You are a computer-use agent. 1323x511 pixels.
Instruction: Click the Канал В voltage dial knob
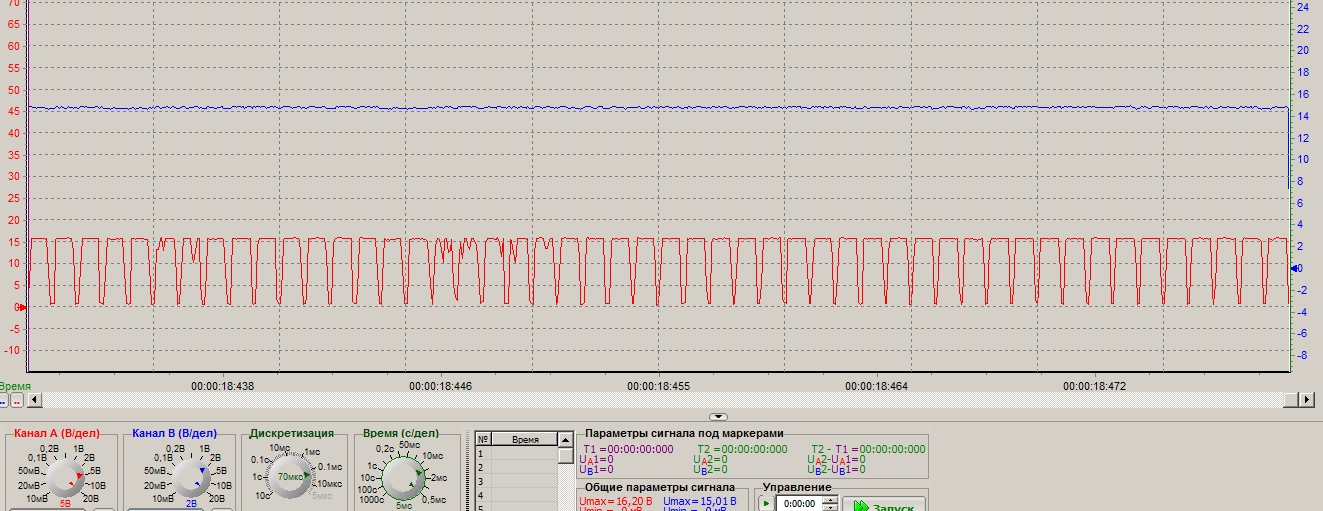pyautogui.click(x=189, y=477)
